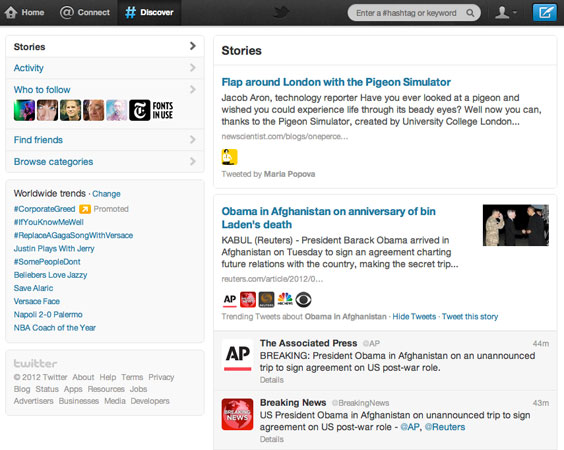The height and width of the screenshot is (450, 564).
Task: Select Browse categories in the sidebar
Action: click(105, 162)
